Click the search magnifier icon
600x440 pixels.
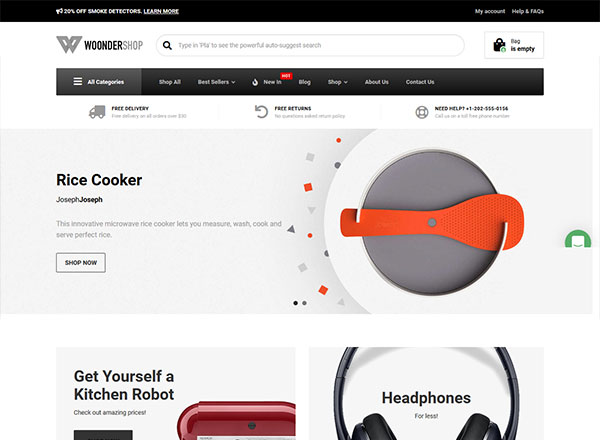167,46
